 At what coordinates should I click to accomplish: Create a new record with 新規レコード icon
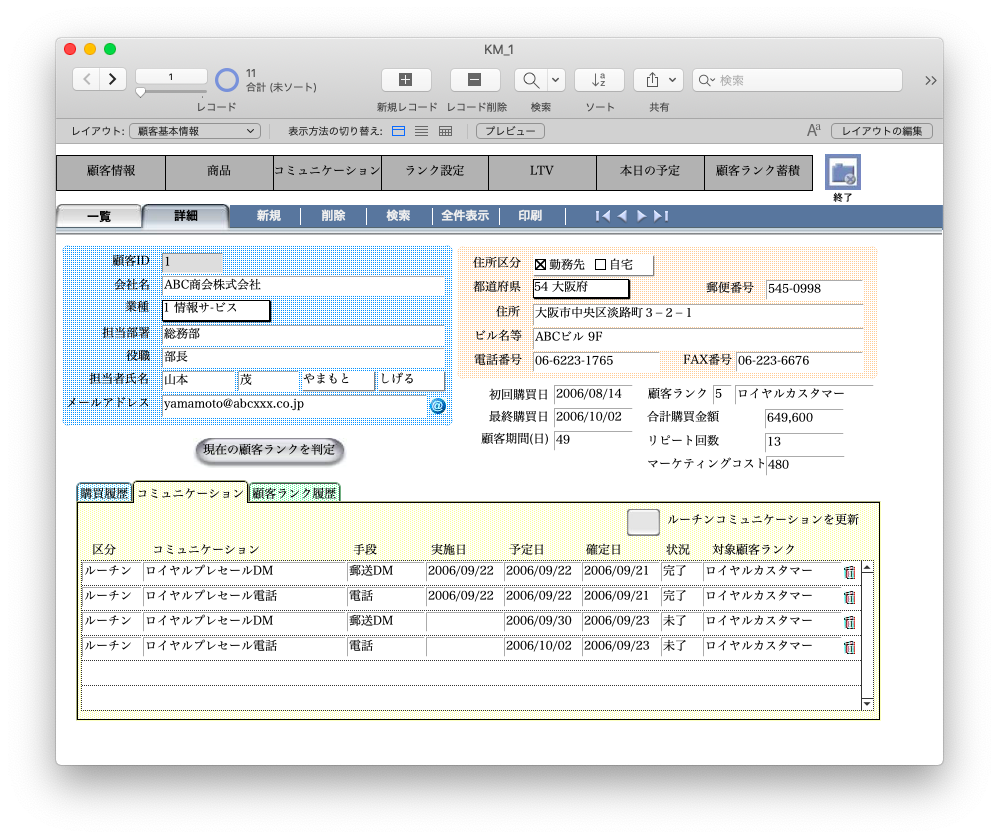[406, 79]
